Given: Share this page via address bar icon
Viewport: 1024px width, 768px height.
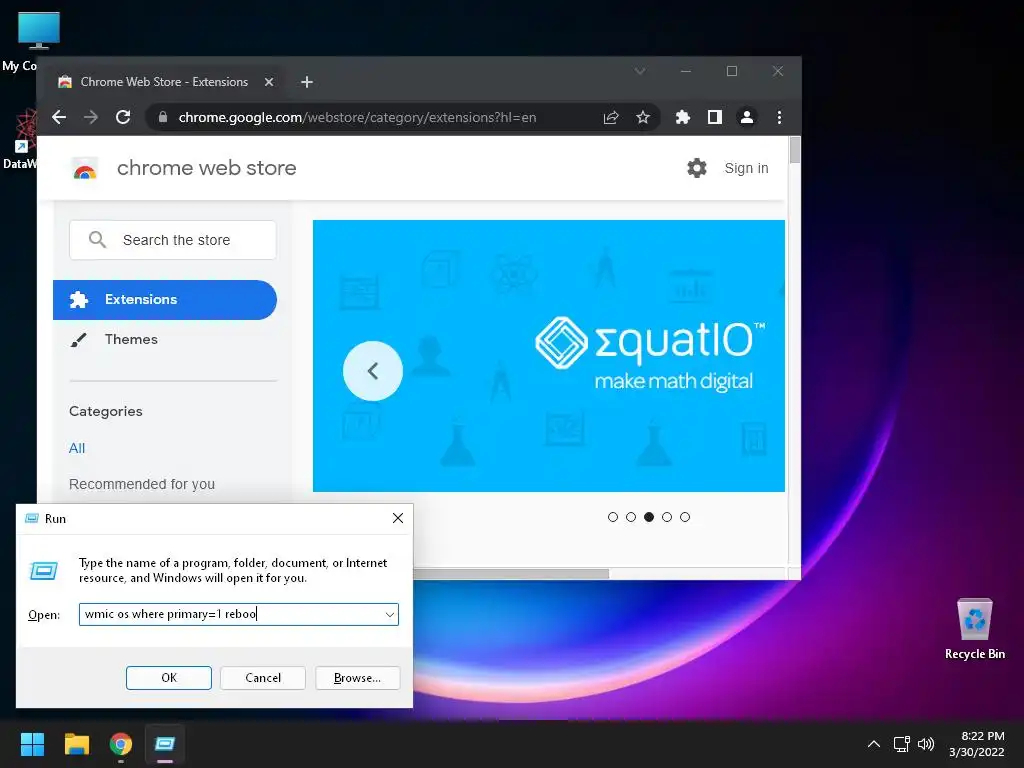Looking at the screenshot, I should (611, 118).
